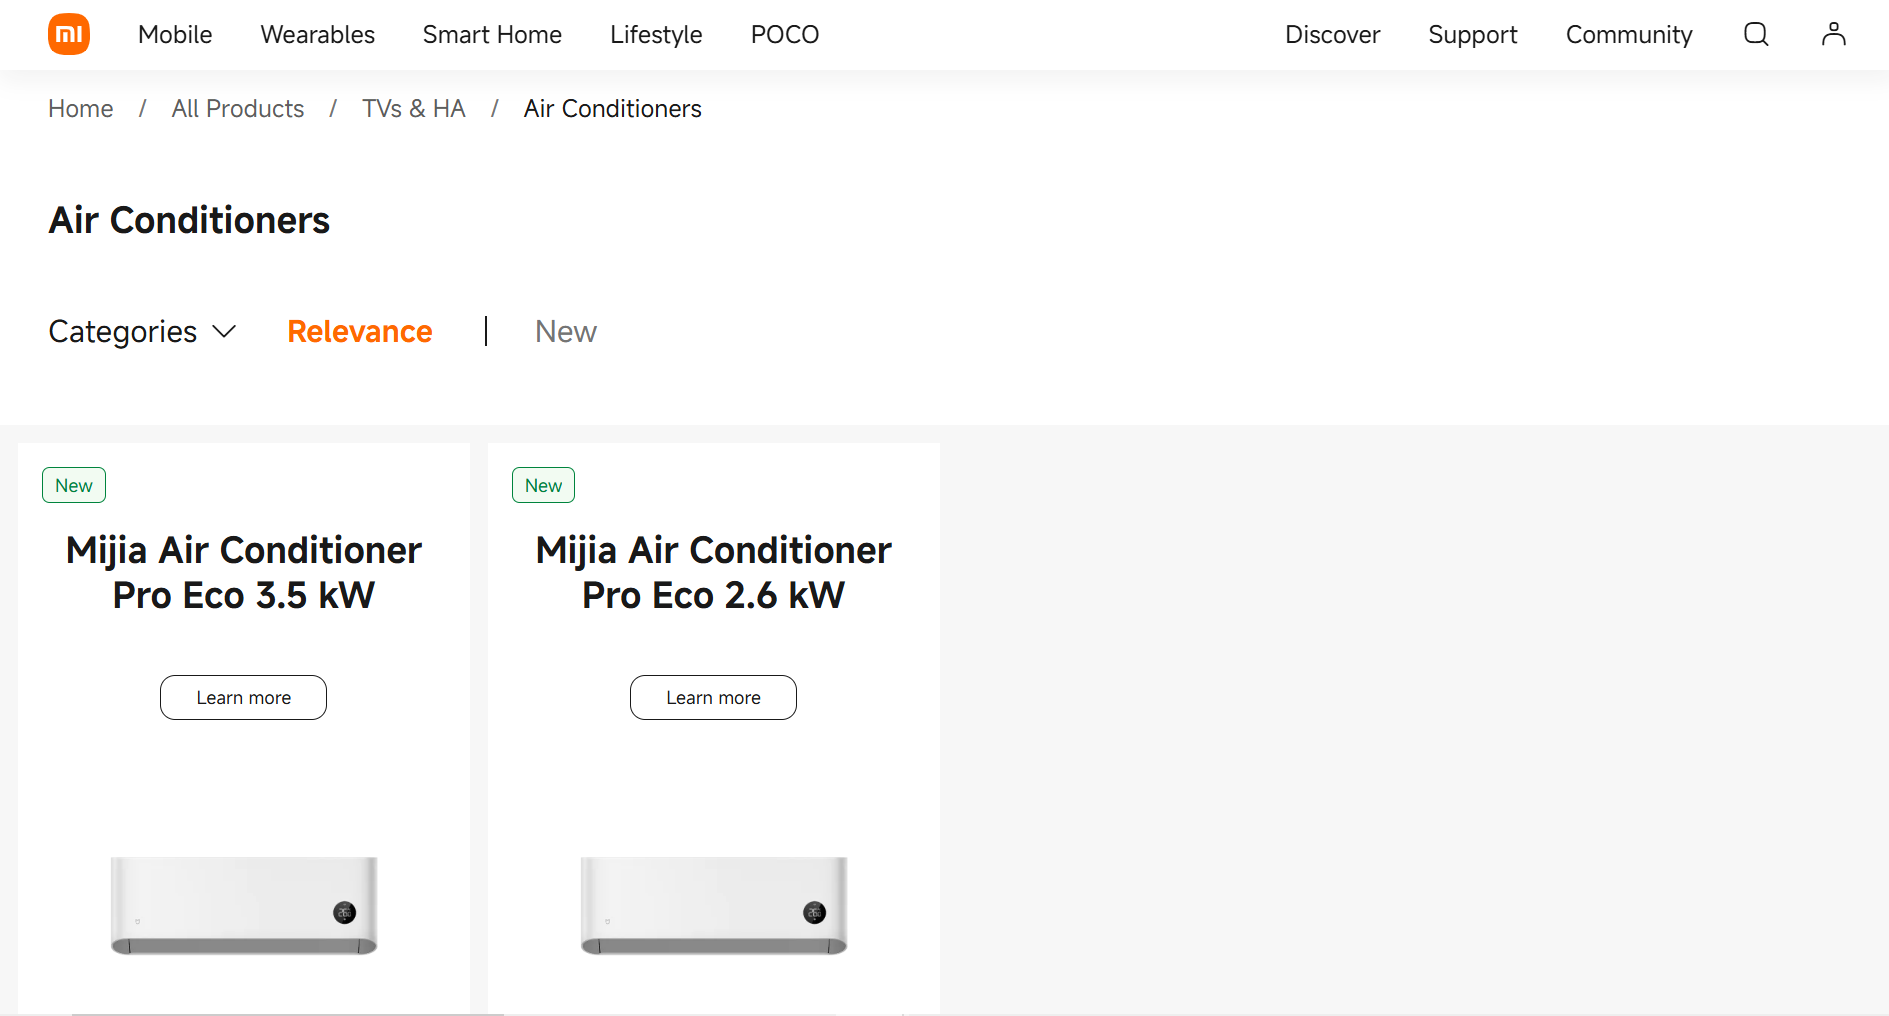Image resolution: width=1889 pixels, height=1016 pixels.
Task: Expand the Categories dropdown
Action: tap(142, 332)
